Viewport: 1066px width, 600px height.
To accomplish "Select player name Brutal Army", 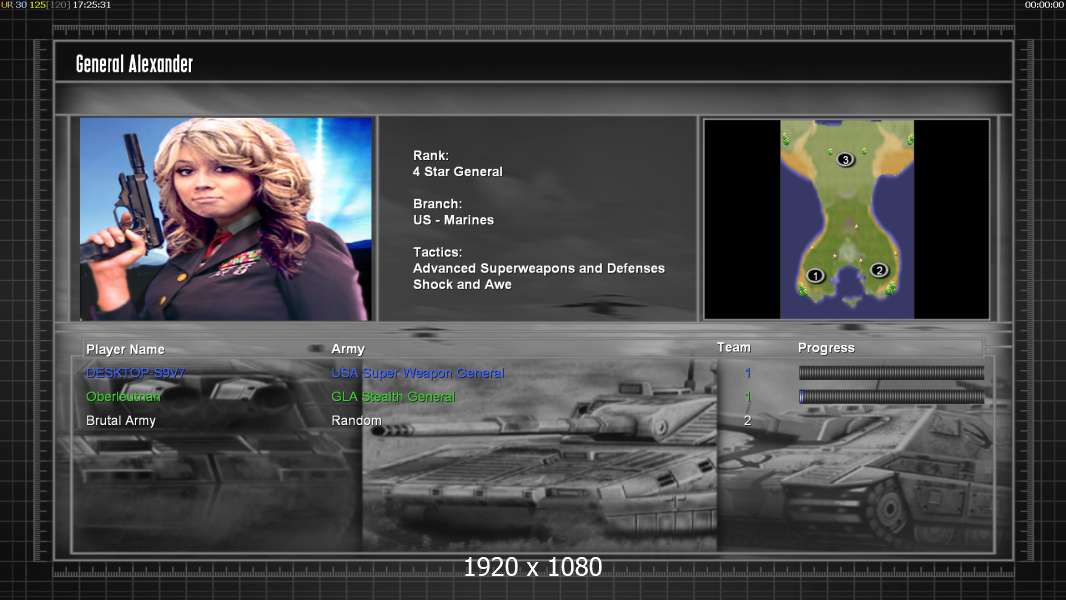I will [x=120, y=421].
